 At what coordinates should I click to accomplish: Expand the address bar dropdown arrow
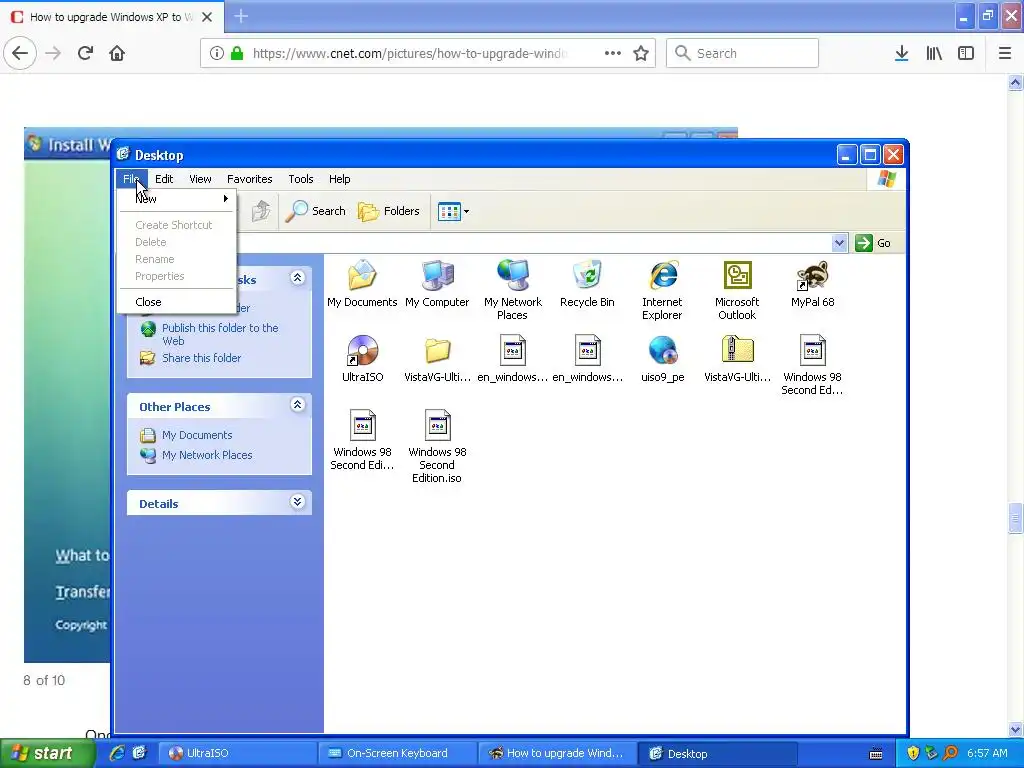tap(839, 243)
